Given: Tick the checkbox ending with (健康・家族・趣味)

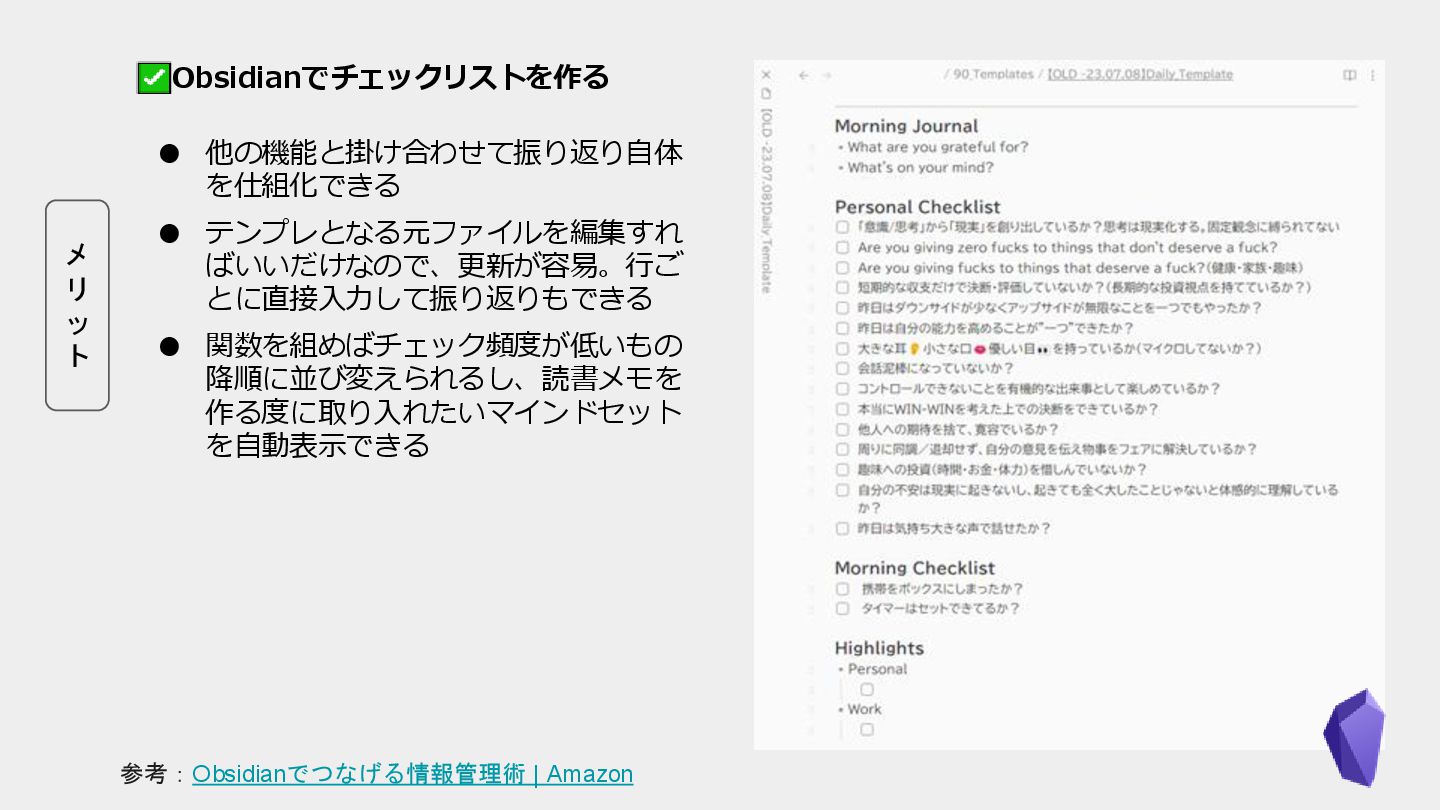Looking at the screenshot, I should tap(842, 268).
